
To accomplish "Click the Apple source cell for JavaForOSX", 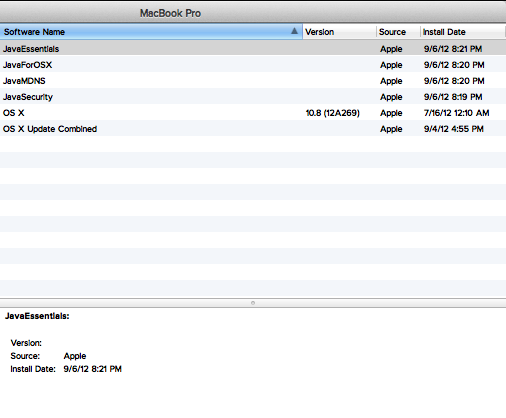I will (391, 65).
